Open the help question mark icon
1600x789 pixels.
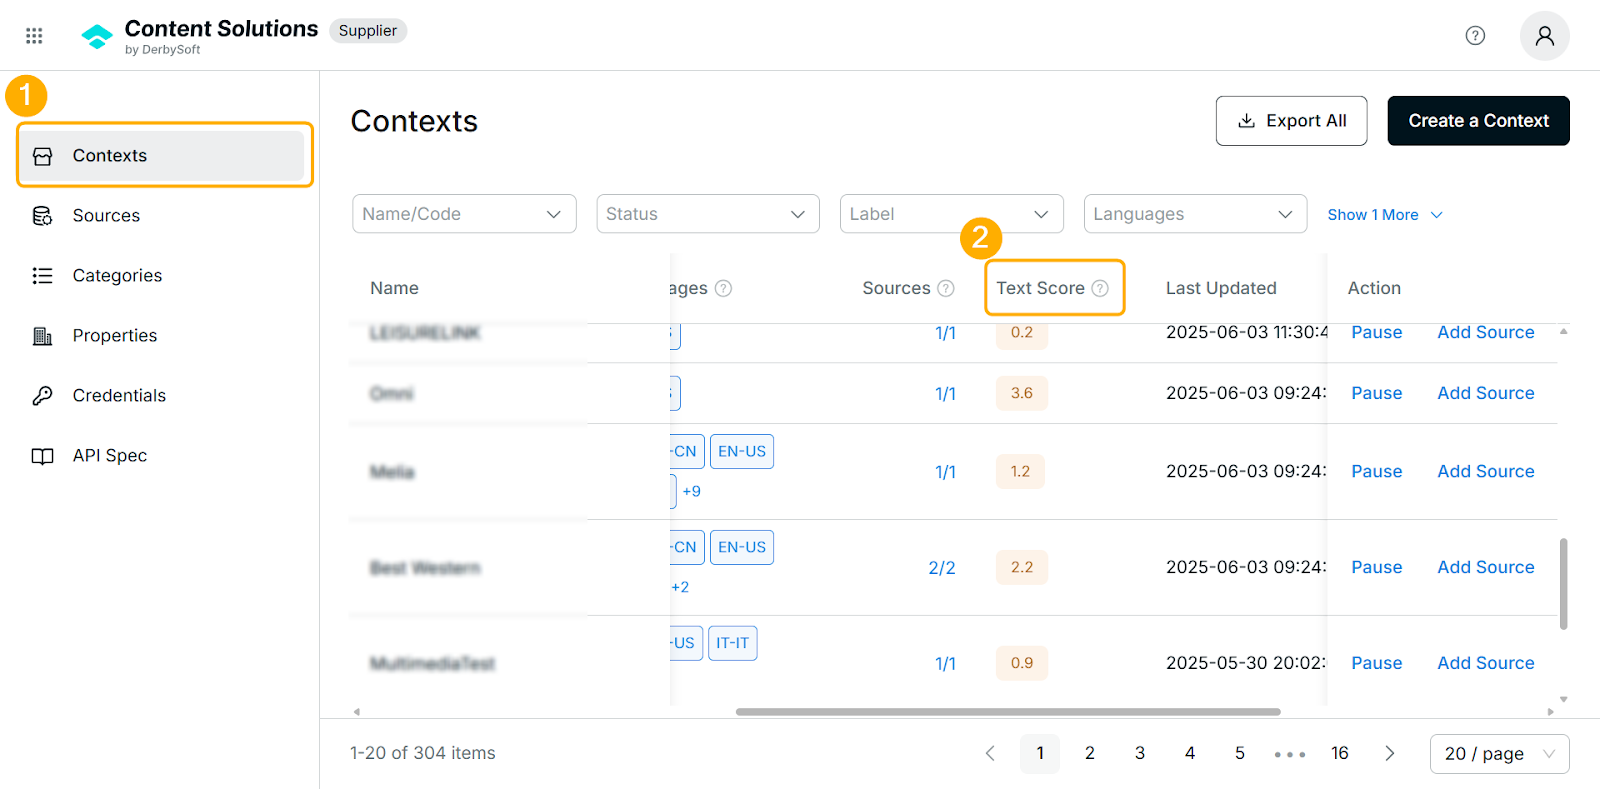(1475, 36)
